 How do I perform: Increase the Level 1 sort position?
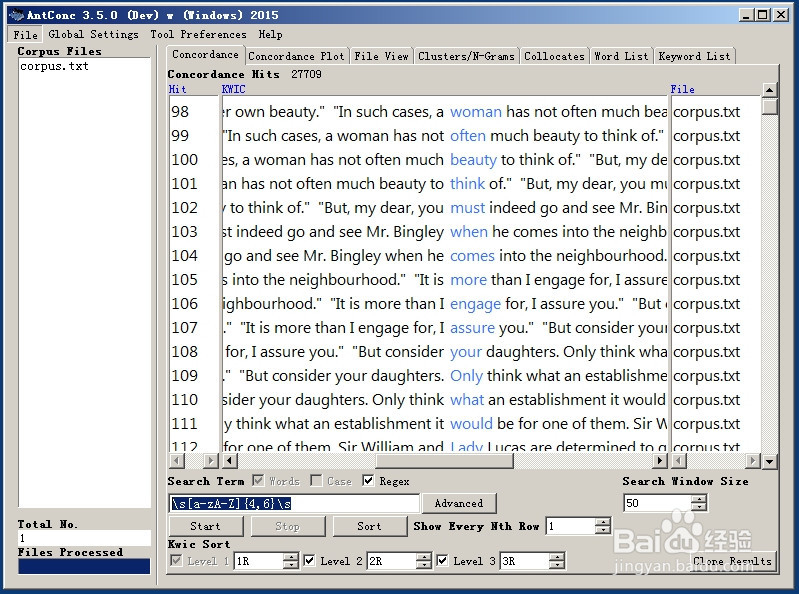[x=290, y=557]
